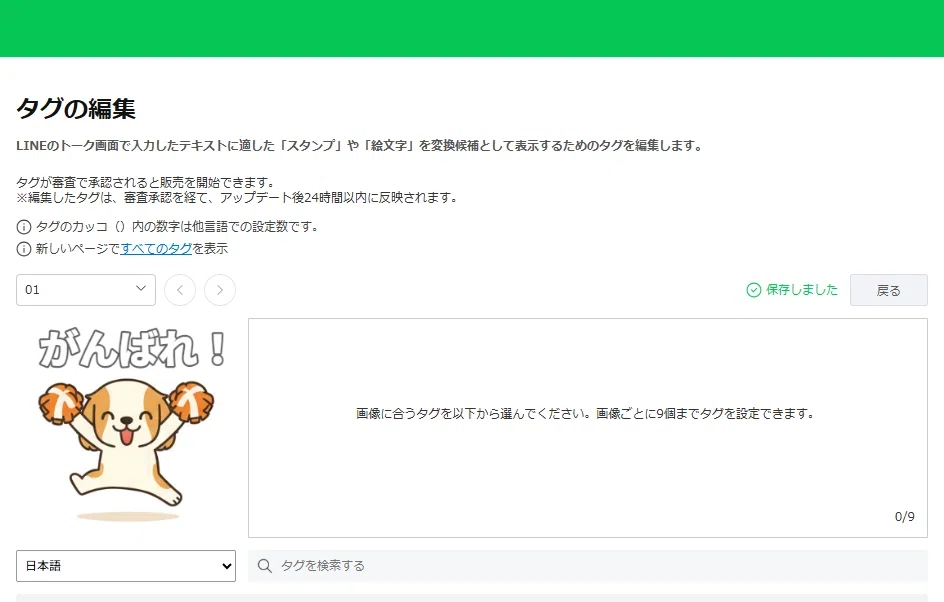Click the タグの編集 heading
The width and height of the screenshot is (944, 602).
[x=76, y=109]
